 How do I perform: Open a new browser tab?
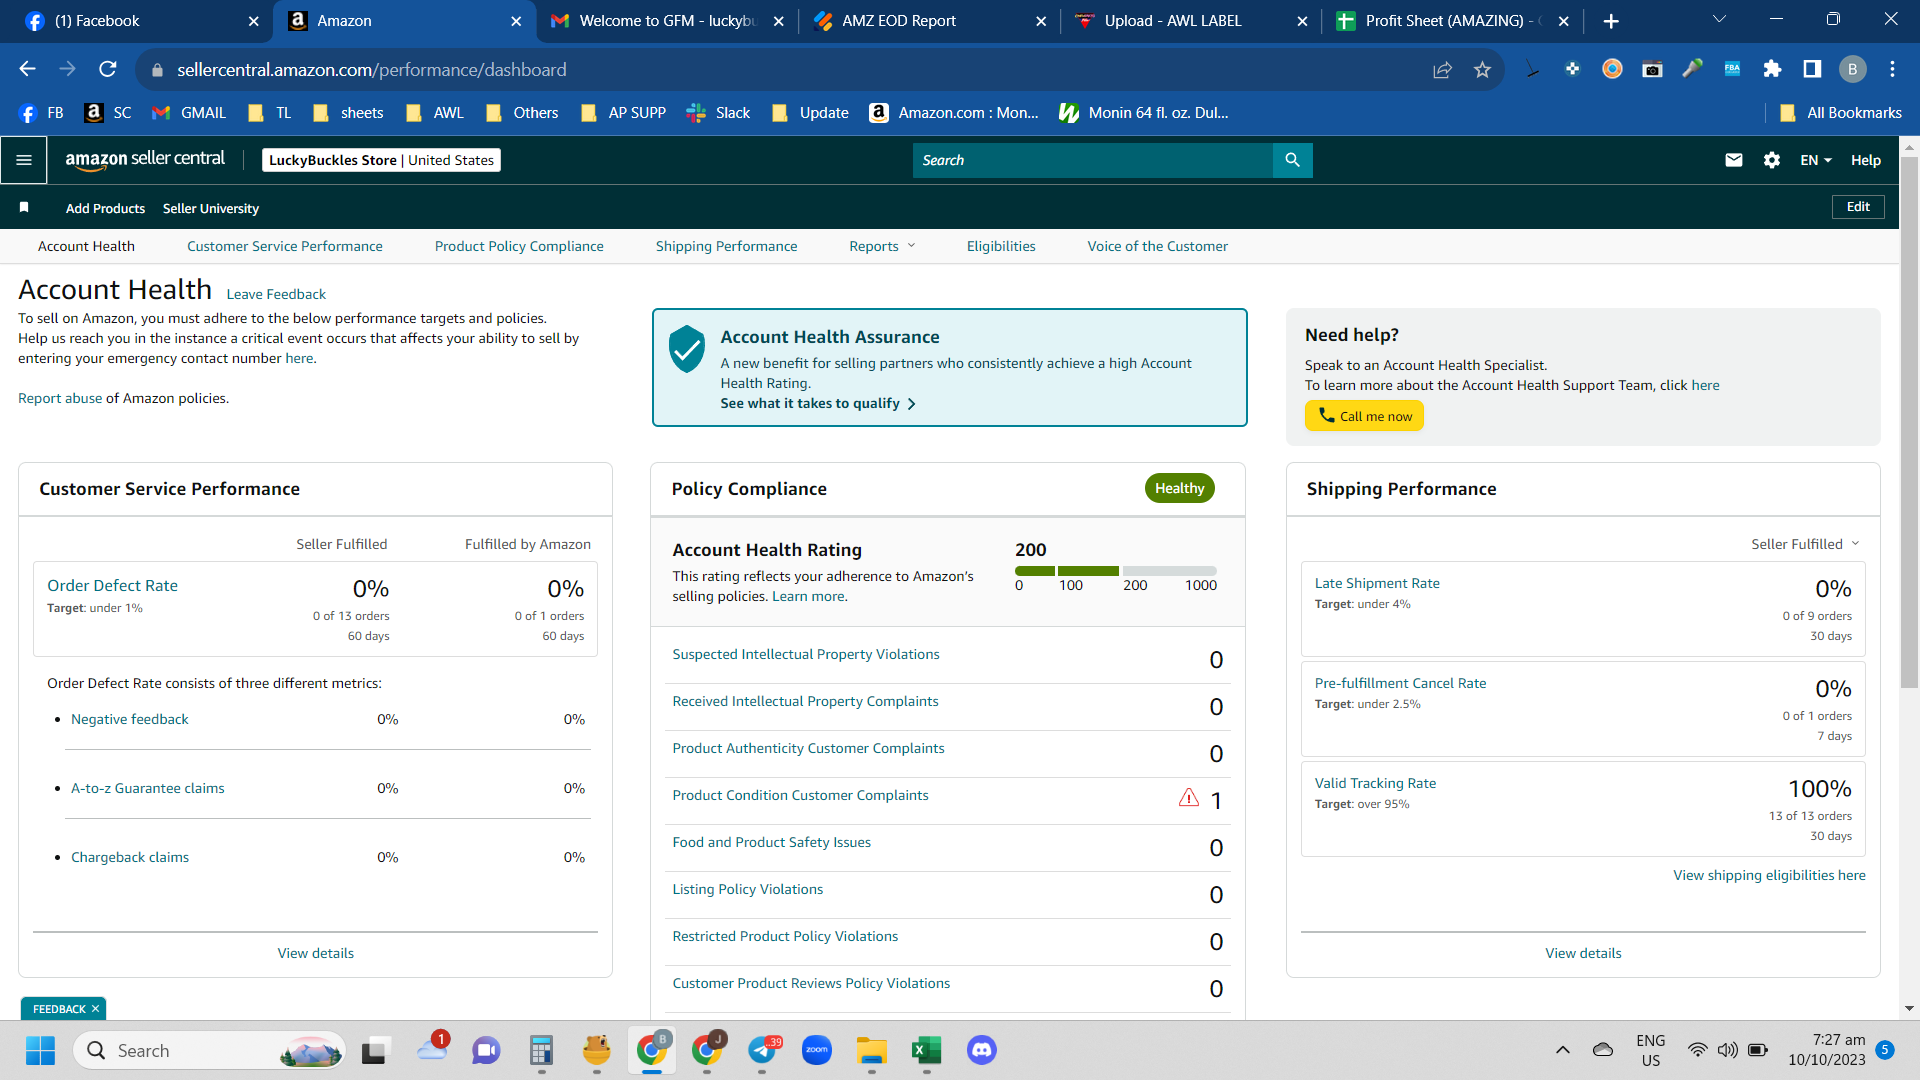tap(1611, 21)
